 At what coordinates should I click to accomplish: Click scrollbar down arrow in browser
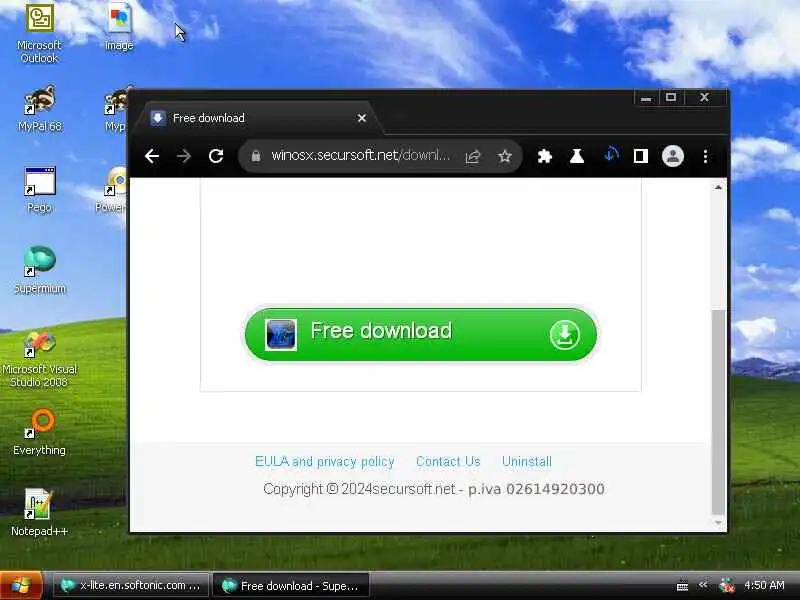pos(718,522)
